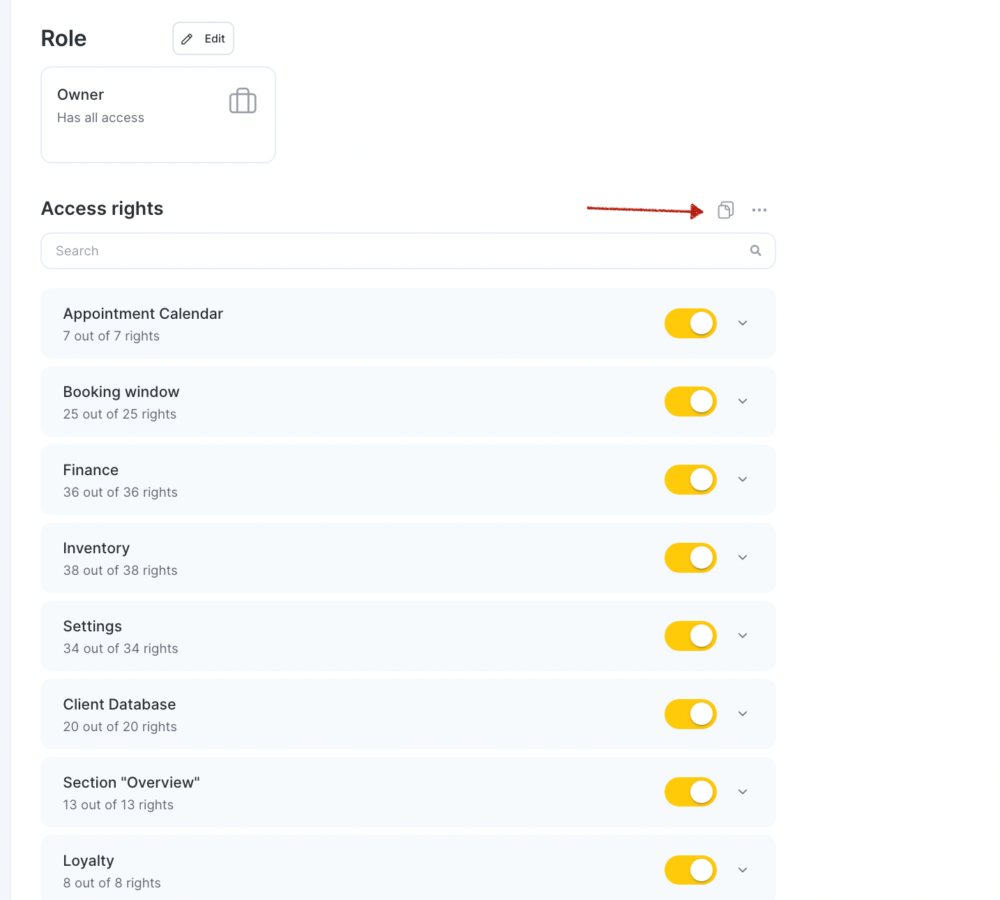Expand Section "Overview" rights
1000x900 pixels.
point(742,792)
